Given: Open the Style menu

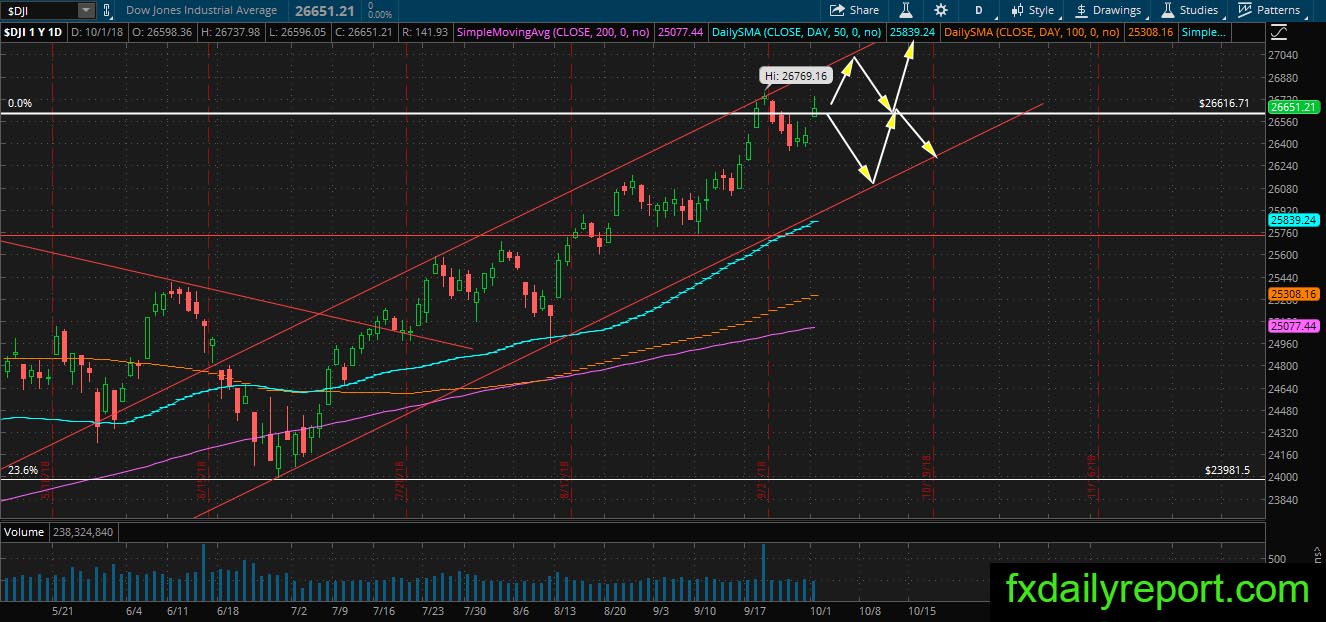Looking at the screenshot, I should pos(1033,10).
